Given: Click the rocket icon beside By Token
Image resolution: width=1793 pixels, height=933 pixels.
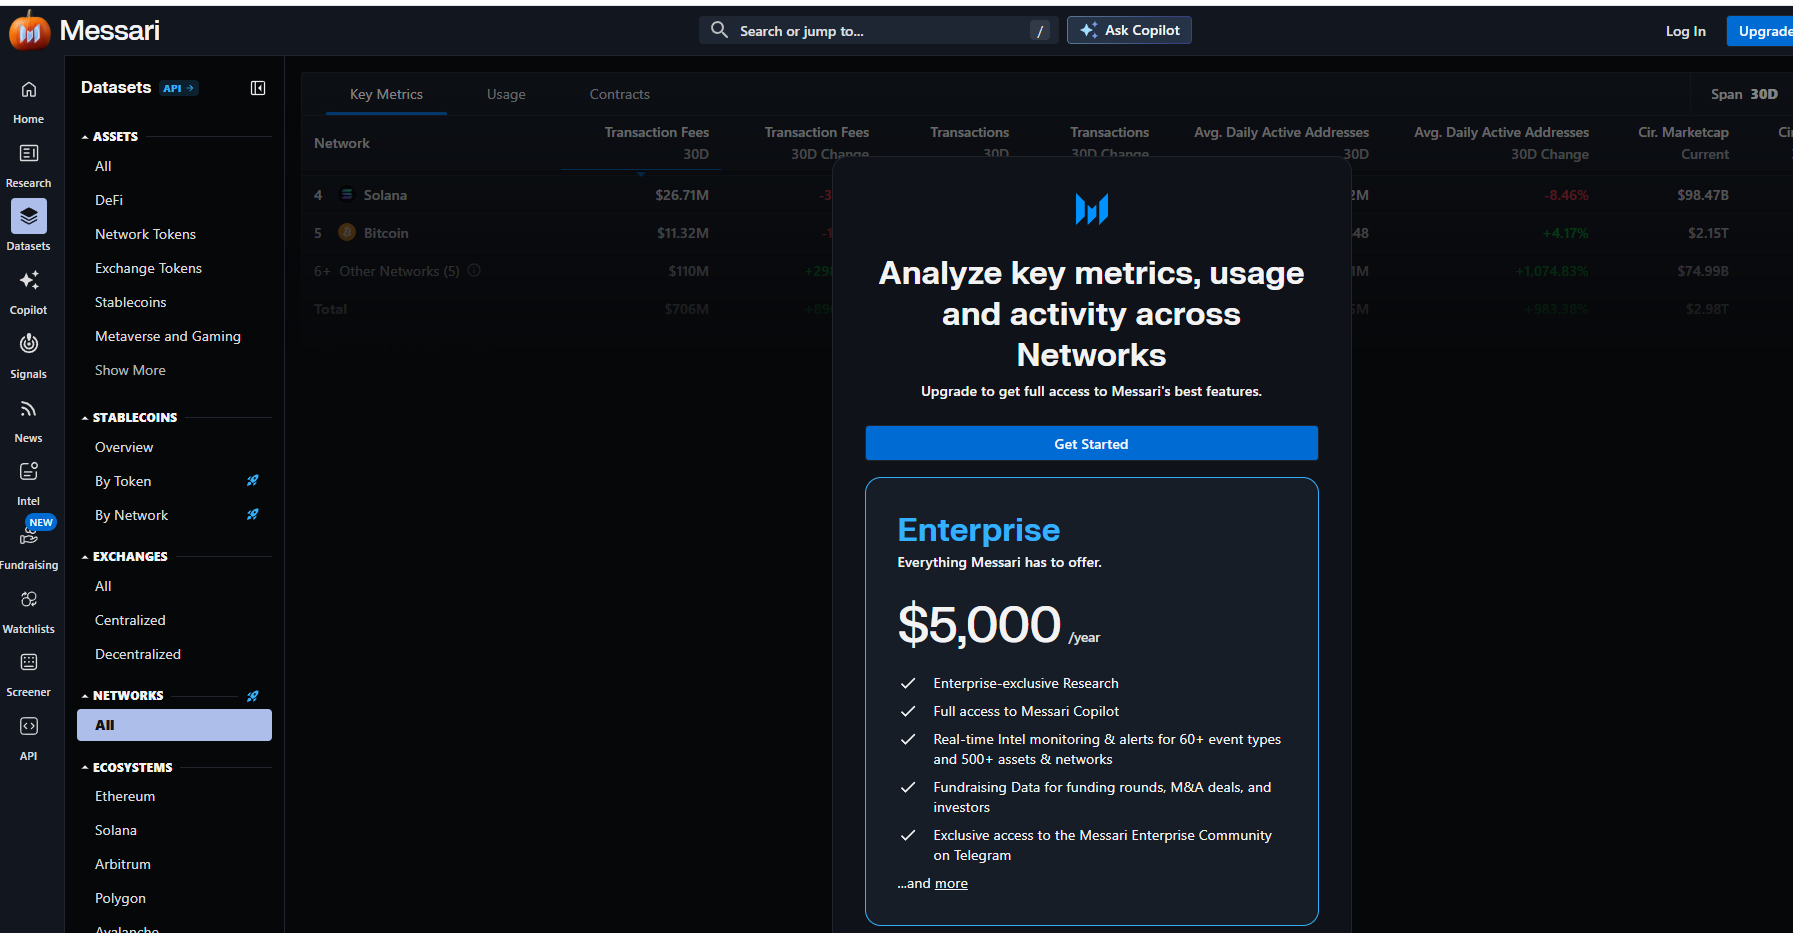Looking at the screenshot, I should click(x=253, y=481).
